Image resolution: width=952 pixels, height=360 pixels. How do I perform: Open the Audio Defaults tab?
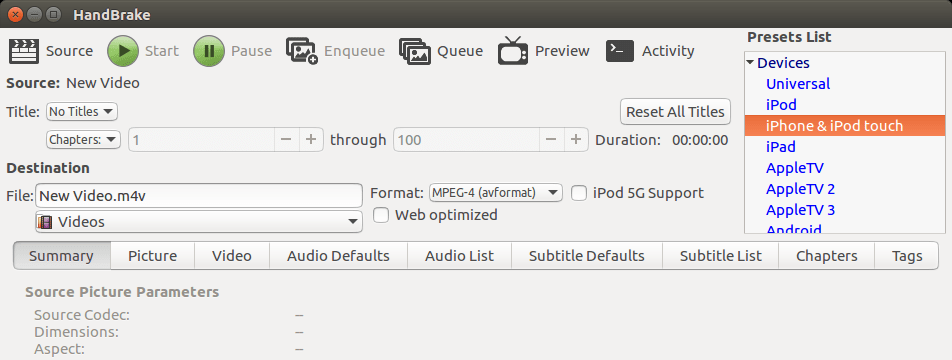pyautogui.click(x=338, y=256)
